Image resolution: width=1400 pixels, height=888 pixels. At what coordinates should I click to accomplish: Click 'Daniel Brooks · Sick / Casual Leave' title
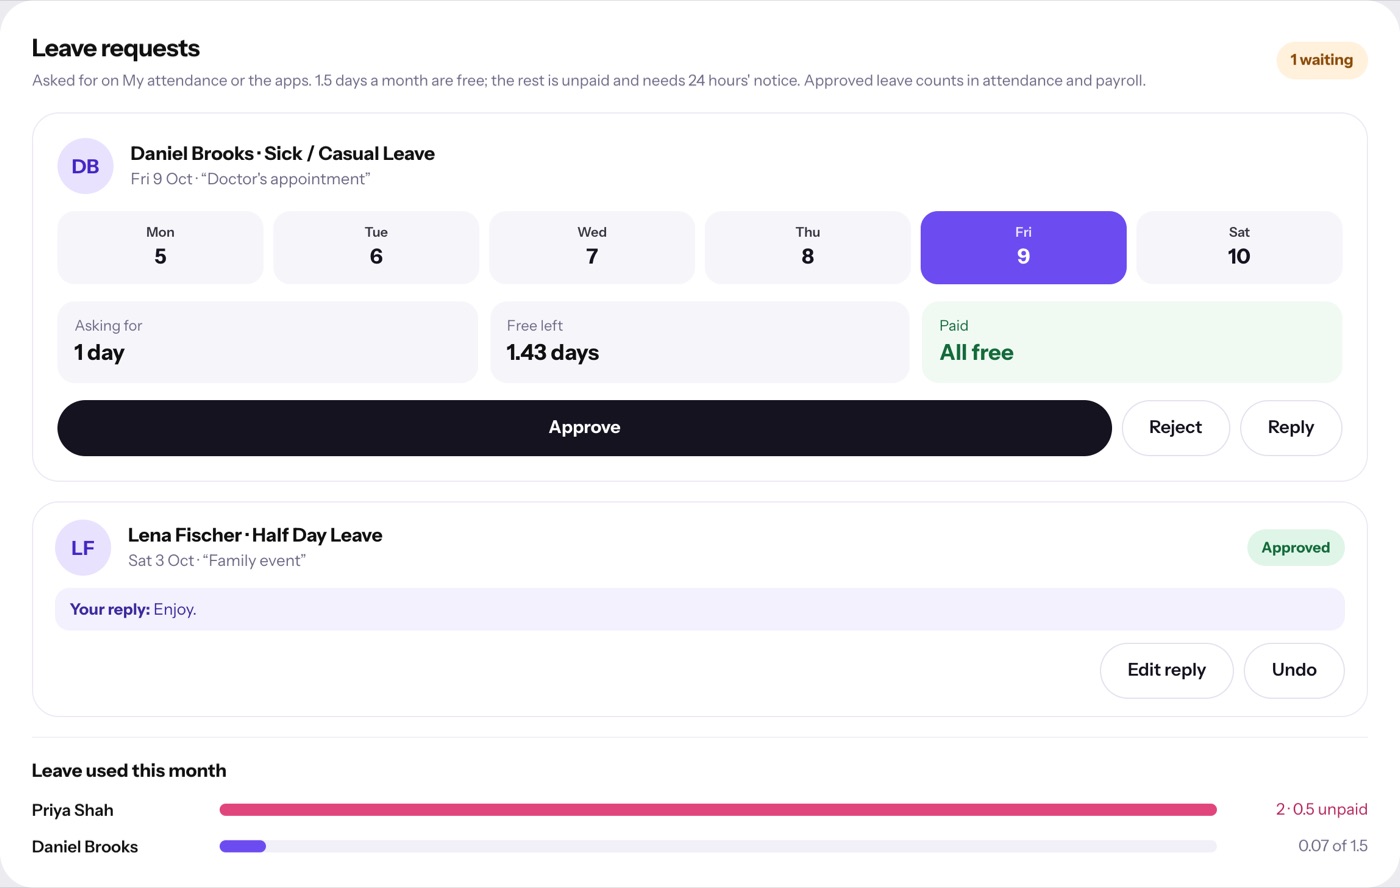(x=282, y=153)
